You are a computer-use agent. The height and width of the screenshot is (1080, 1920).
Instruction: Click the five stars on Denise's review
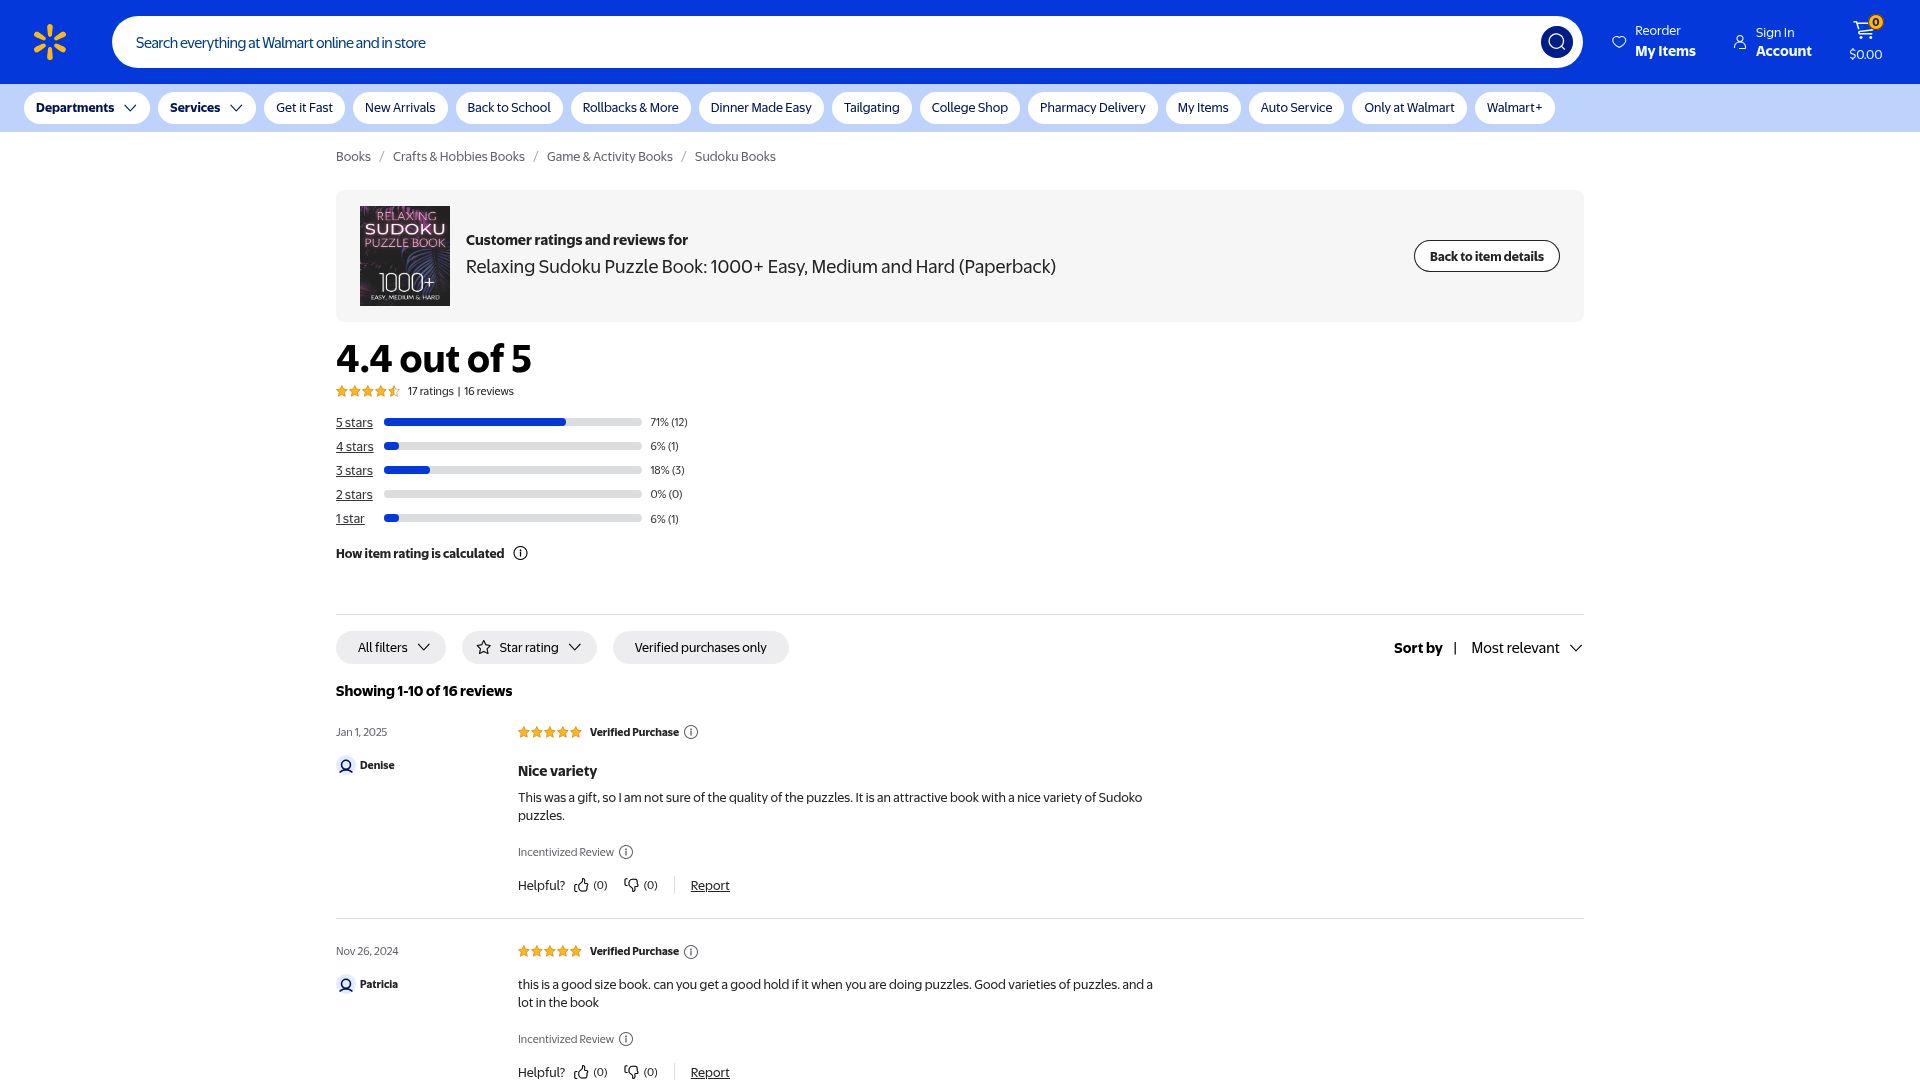(549, 732)
